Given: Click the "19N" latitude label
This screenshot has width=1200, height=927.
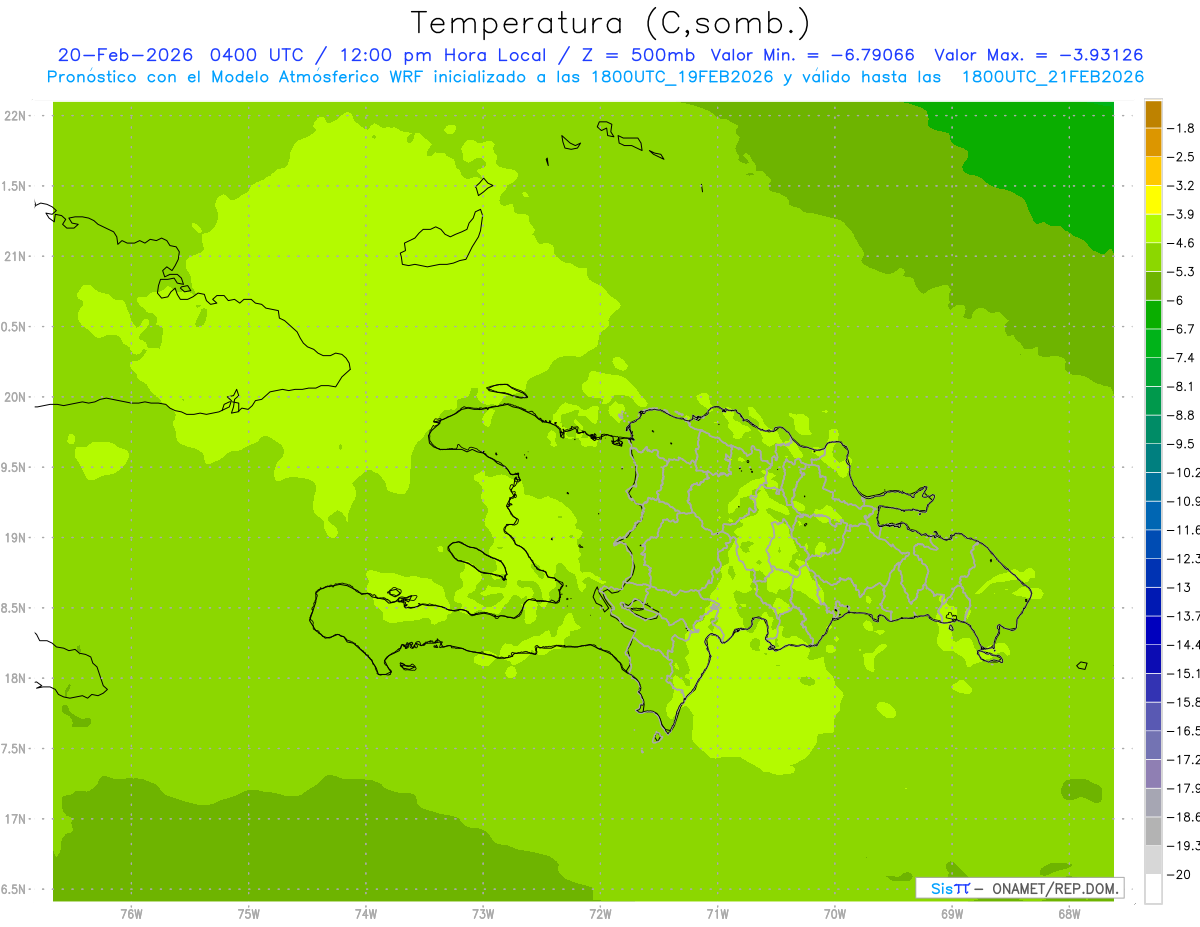Looking at the screenshot, I should [16, 538].
